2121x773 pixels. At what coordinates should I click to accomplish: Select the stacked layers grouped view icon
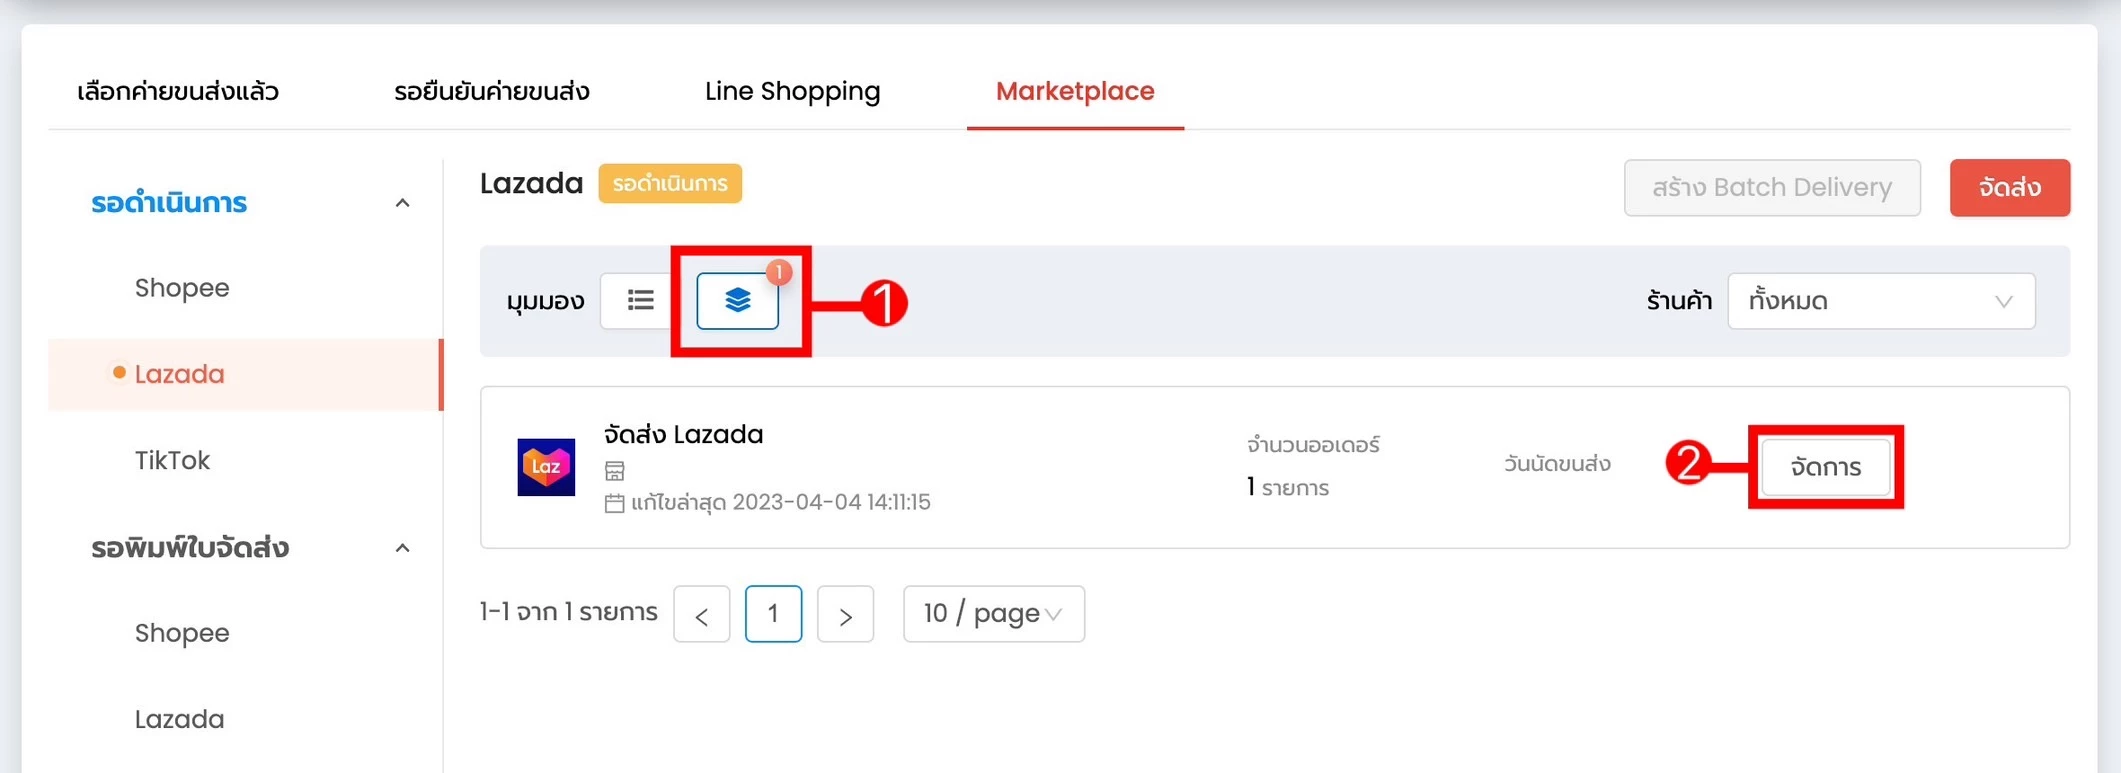[x=738, y=300]
